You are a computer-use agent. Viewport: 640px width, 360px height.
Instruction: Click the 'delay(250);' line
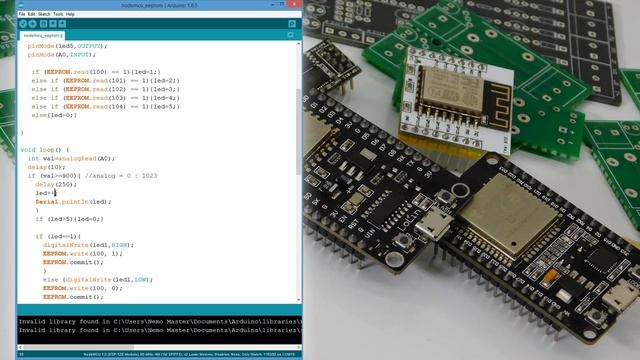(x=56, y=184)
